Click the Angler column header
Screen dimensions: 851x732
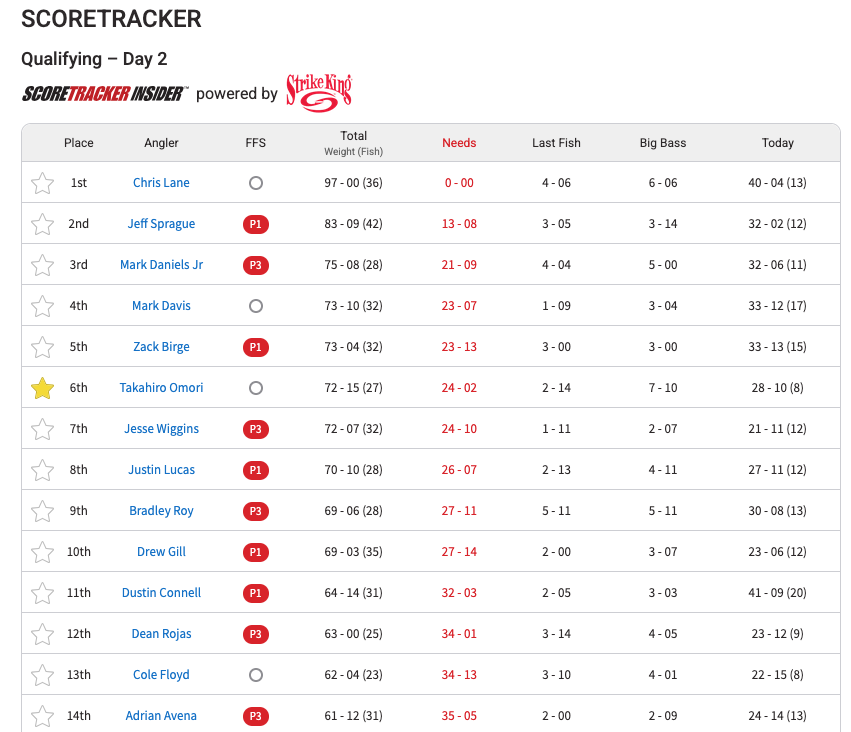161,143
